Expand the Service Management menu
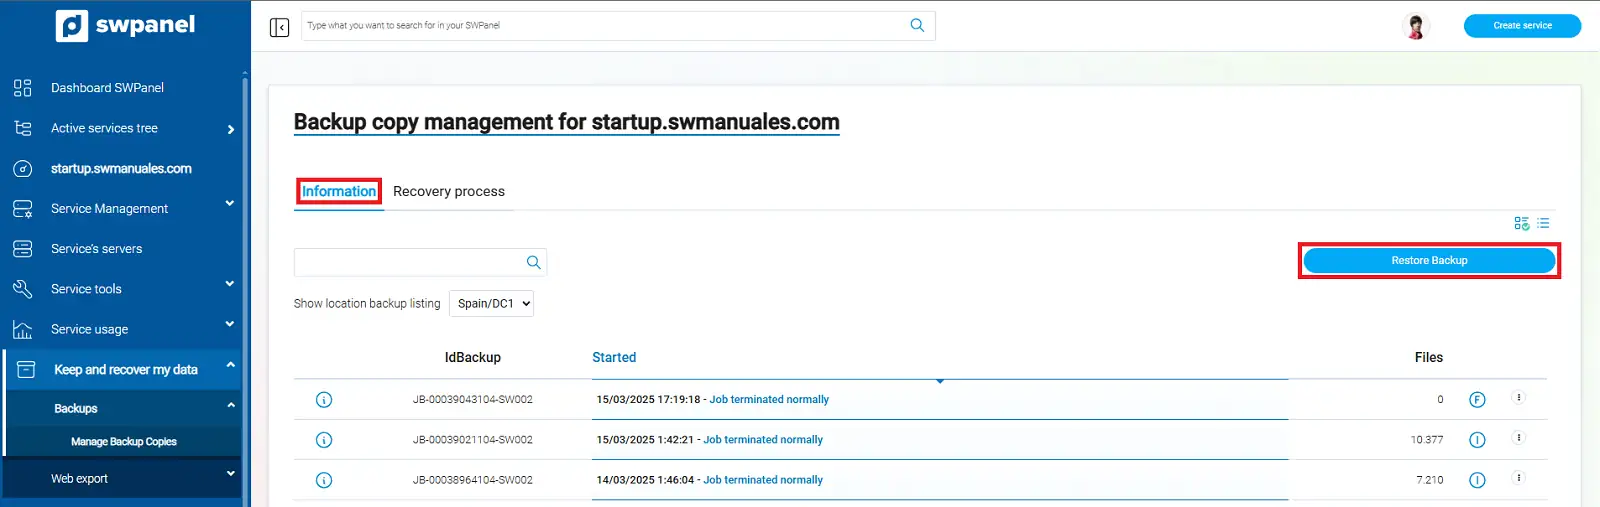Viewport: 1600px width, 507px height. pos(125,209)
